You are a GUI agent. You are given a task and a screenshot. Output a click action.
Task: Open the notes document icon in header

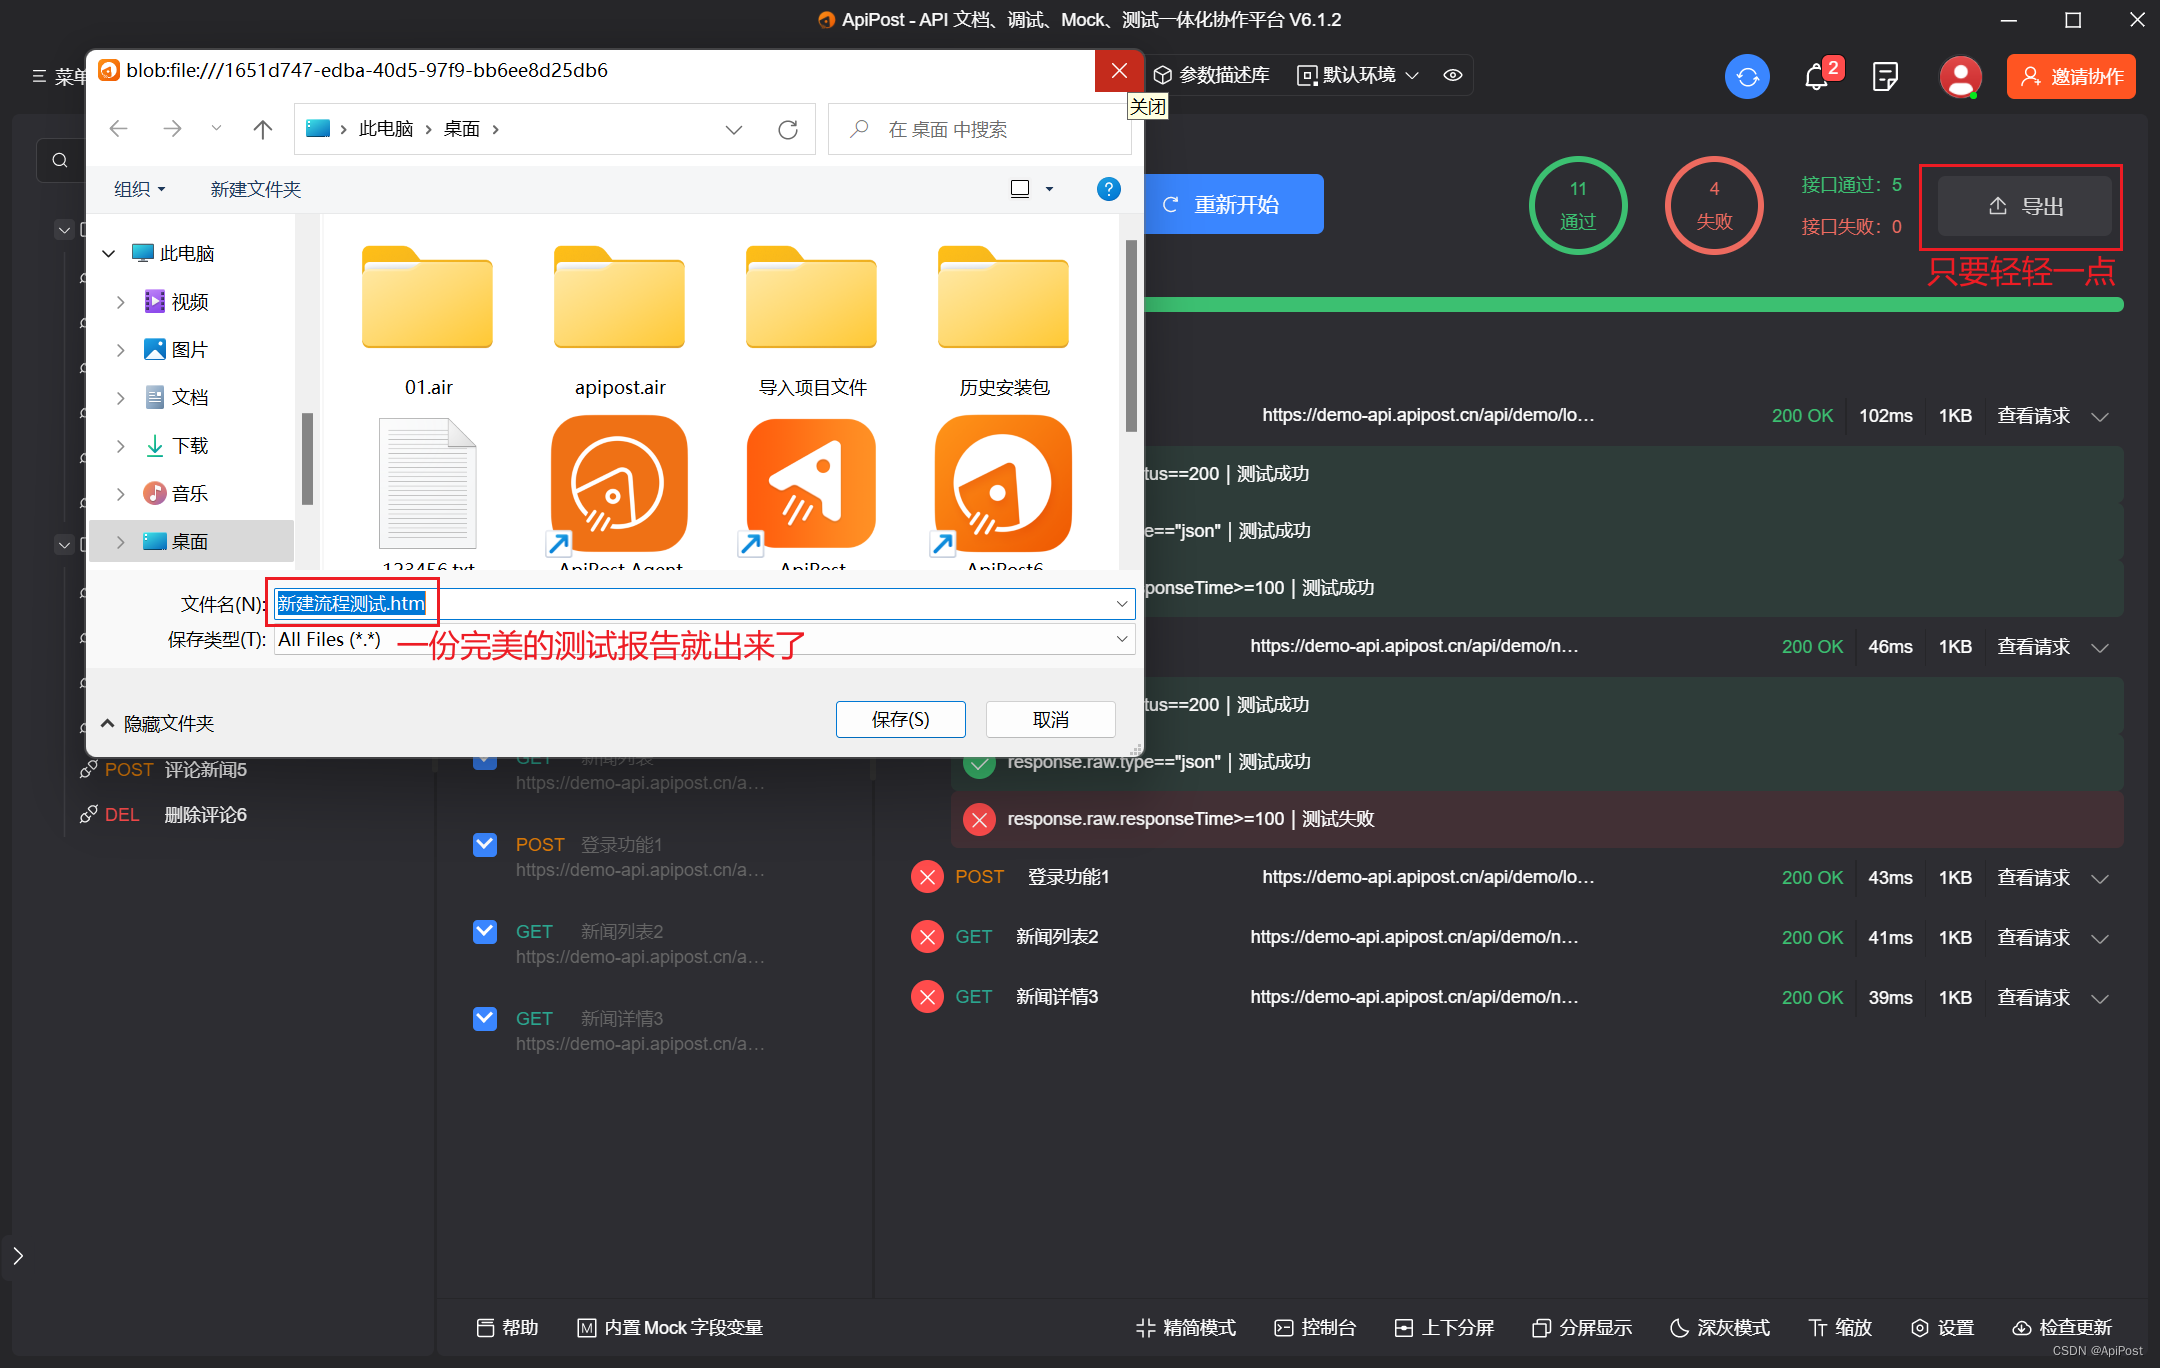[1885, 77]
